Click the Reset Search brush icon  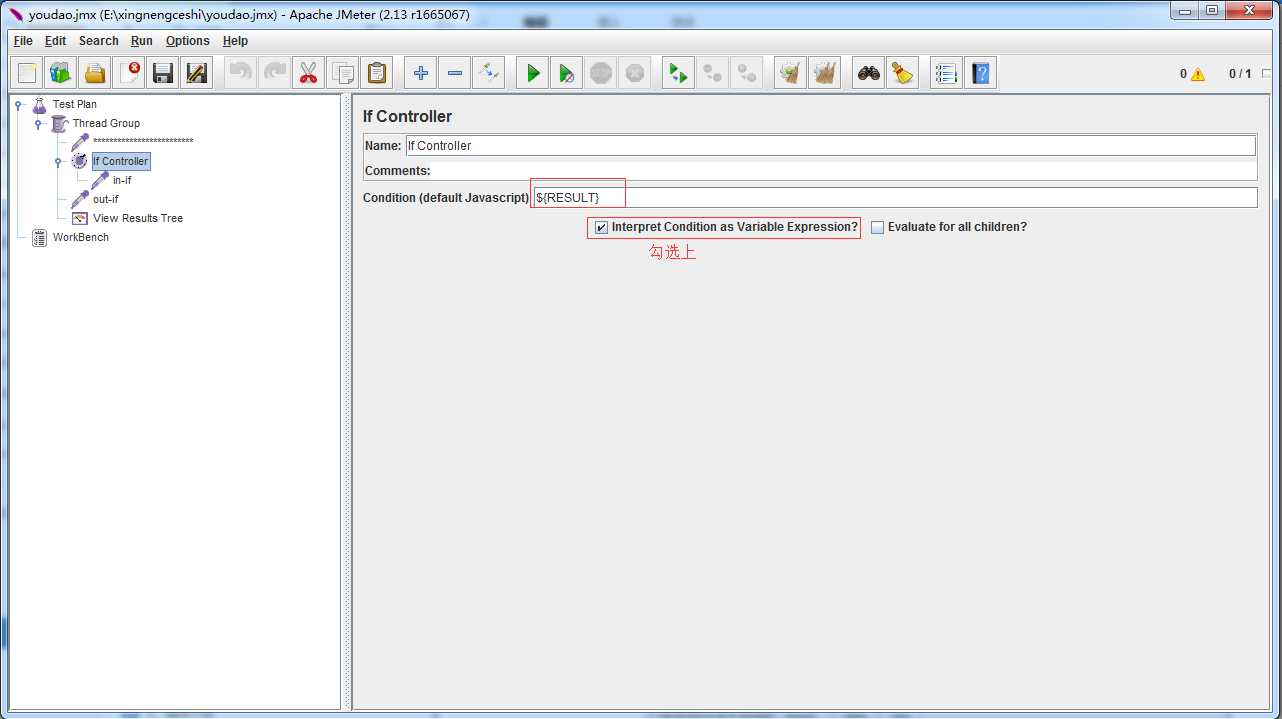tap(903, 73)
